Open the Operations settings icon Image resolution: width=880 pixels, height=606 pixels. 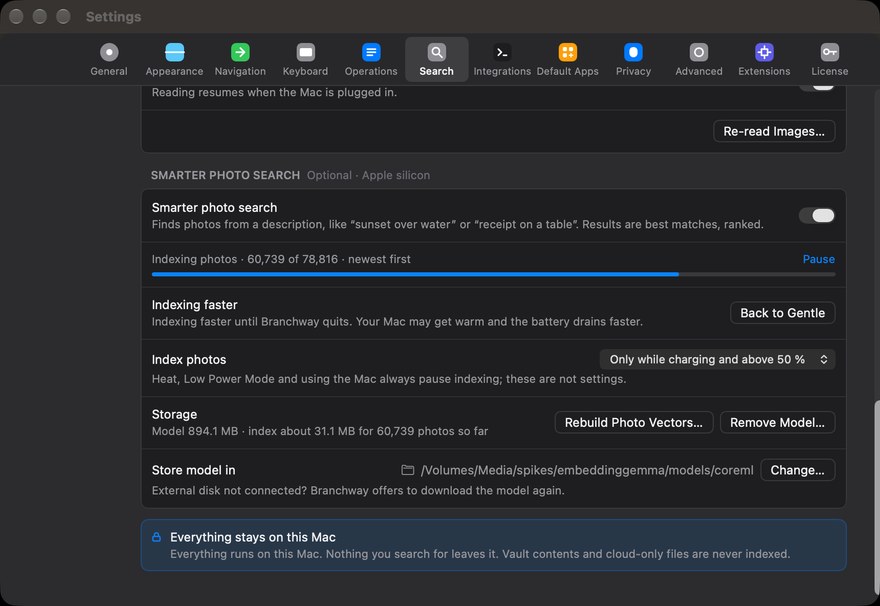371,52
